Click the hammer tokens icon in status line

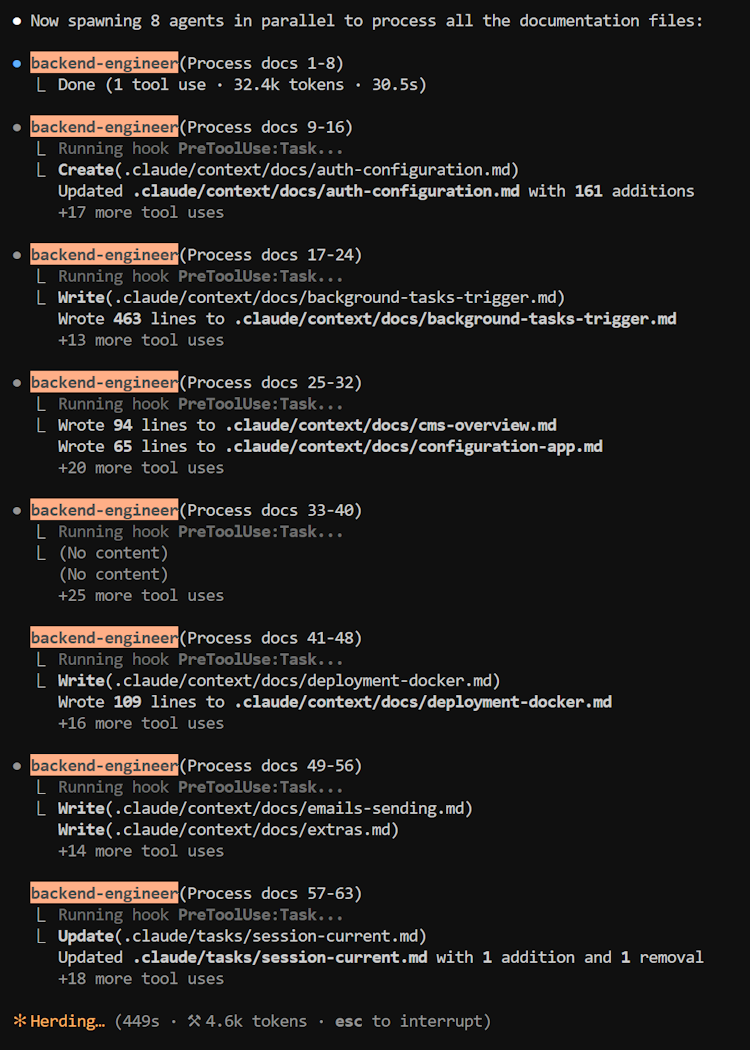pos(194,1021)
